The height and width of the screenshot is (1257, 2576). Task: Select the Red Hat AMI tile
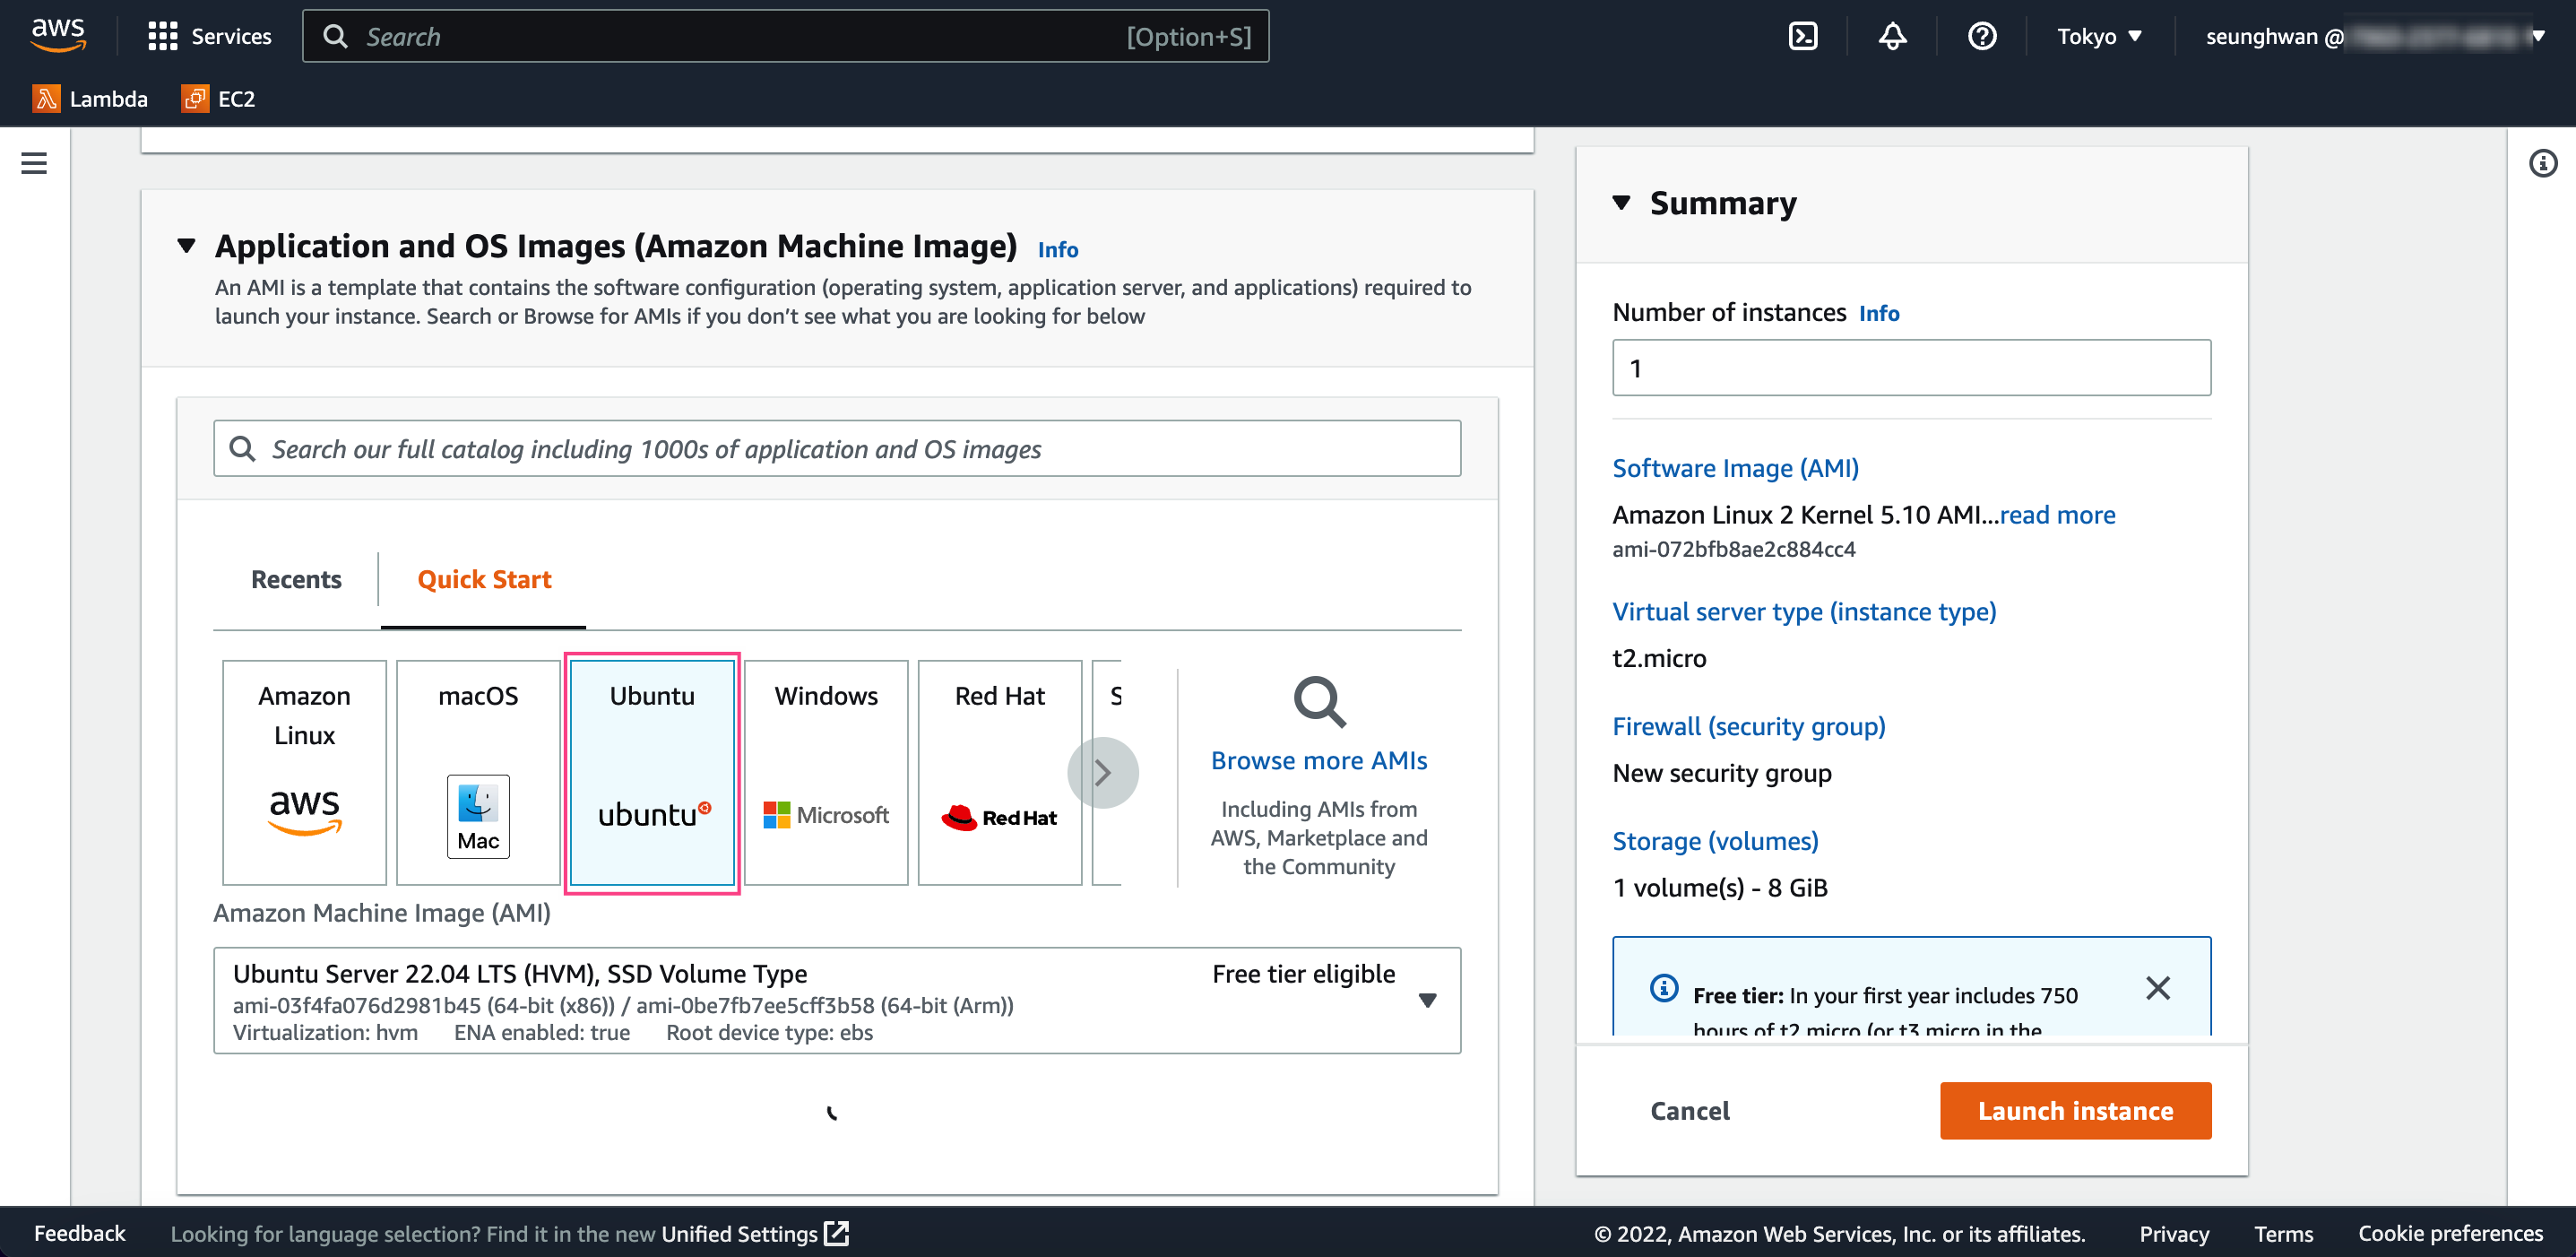pyautogui.click(x=999, y=772)
